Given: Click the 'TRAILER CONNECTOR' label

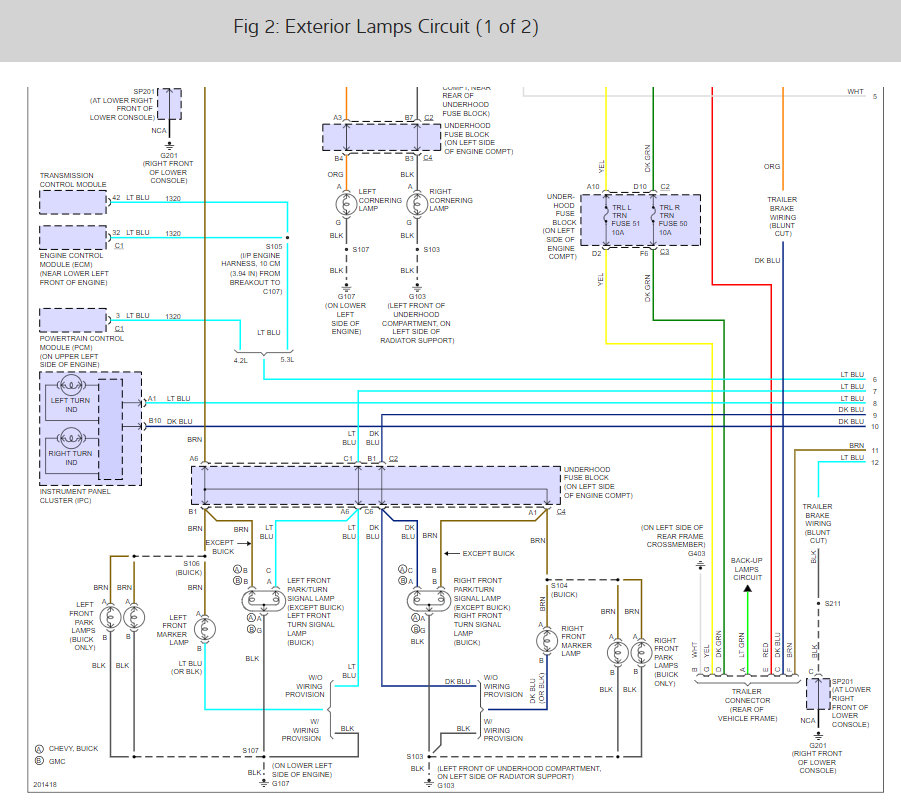Looking at the screenshot, I should click(747, 696).
